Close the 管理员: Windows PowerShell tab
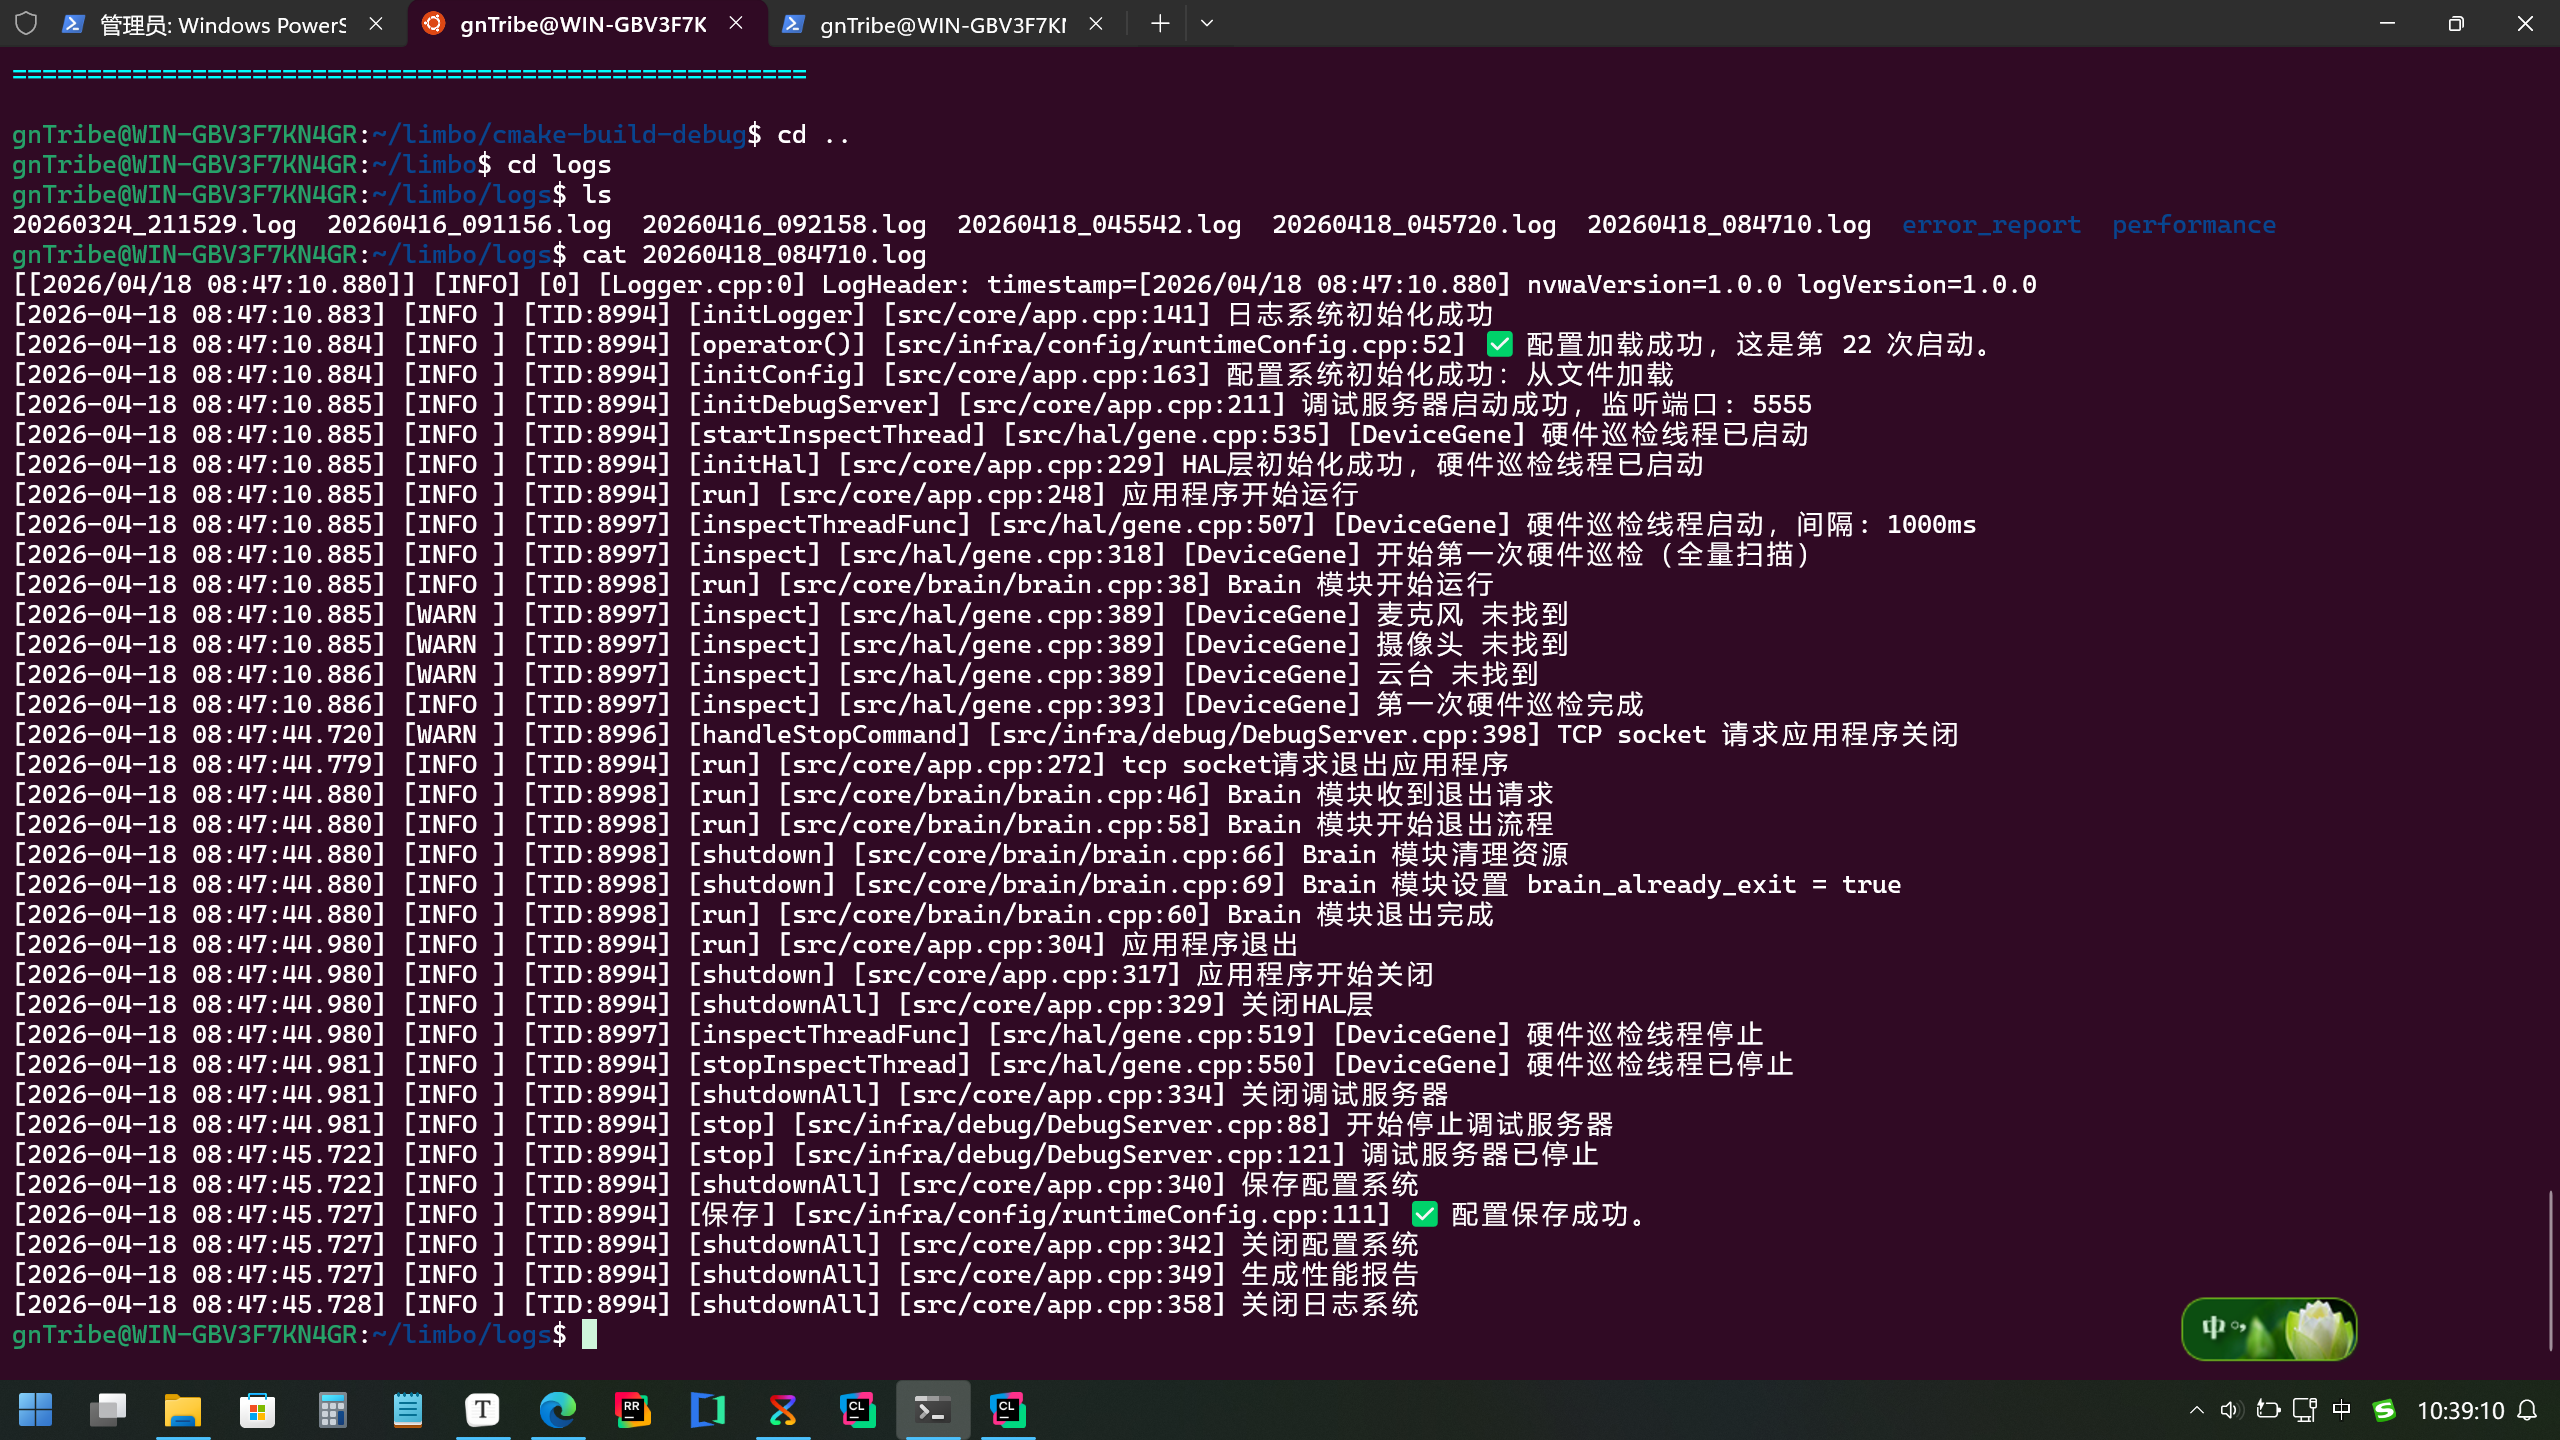This screenshot has width=2560, height=1440. [x=376, y=24]
